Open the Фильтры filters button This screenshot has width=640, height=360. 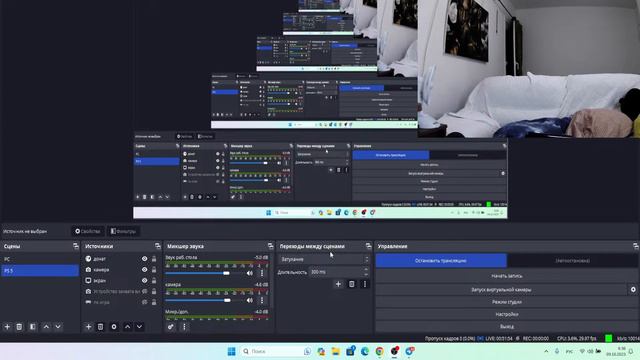[123, 231]
